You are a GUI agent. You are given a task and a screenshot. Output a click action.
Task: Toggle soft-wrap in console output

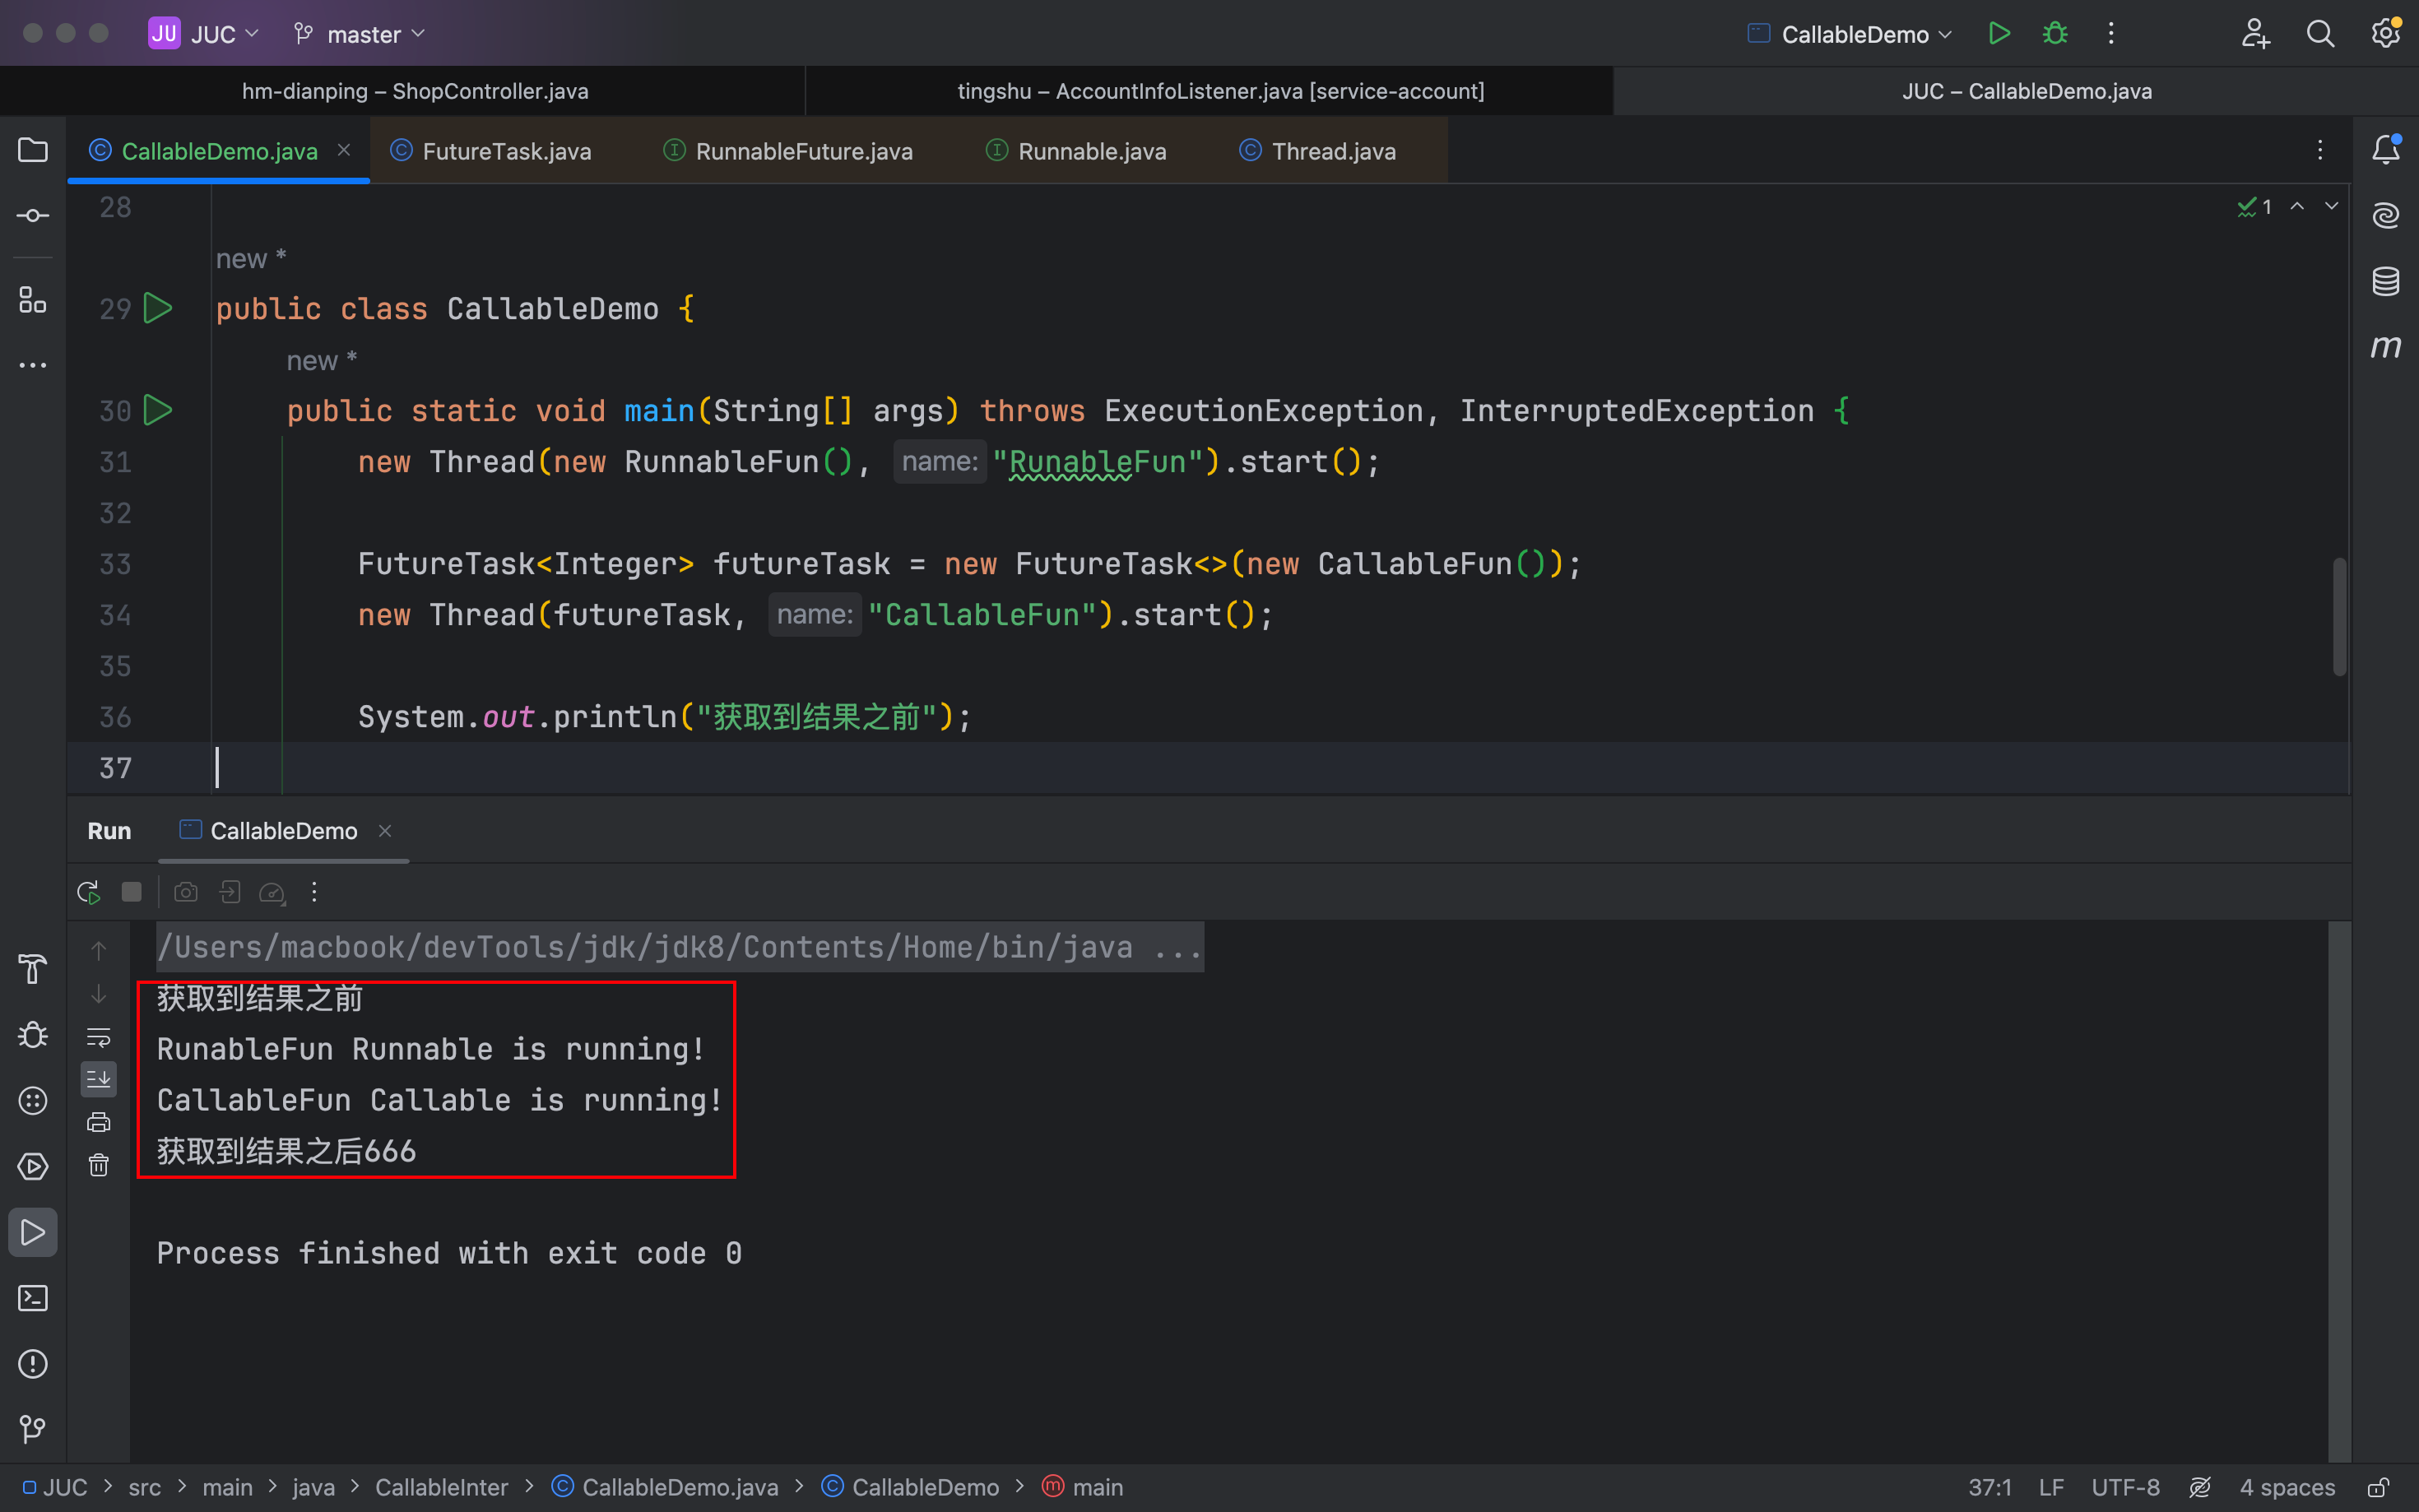(98, 1037)
